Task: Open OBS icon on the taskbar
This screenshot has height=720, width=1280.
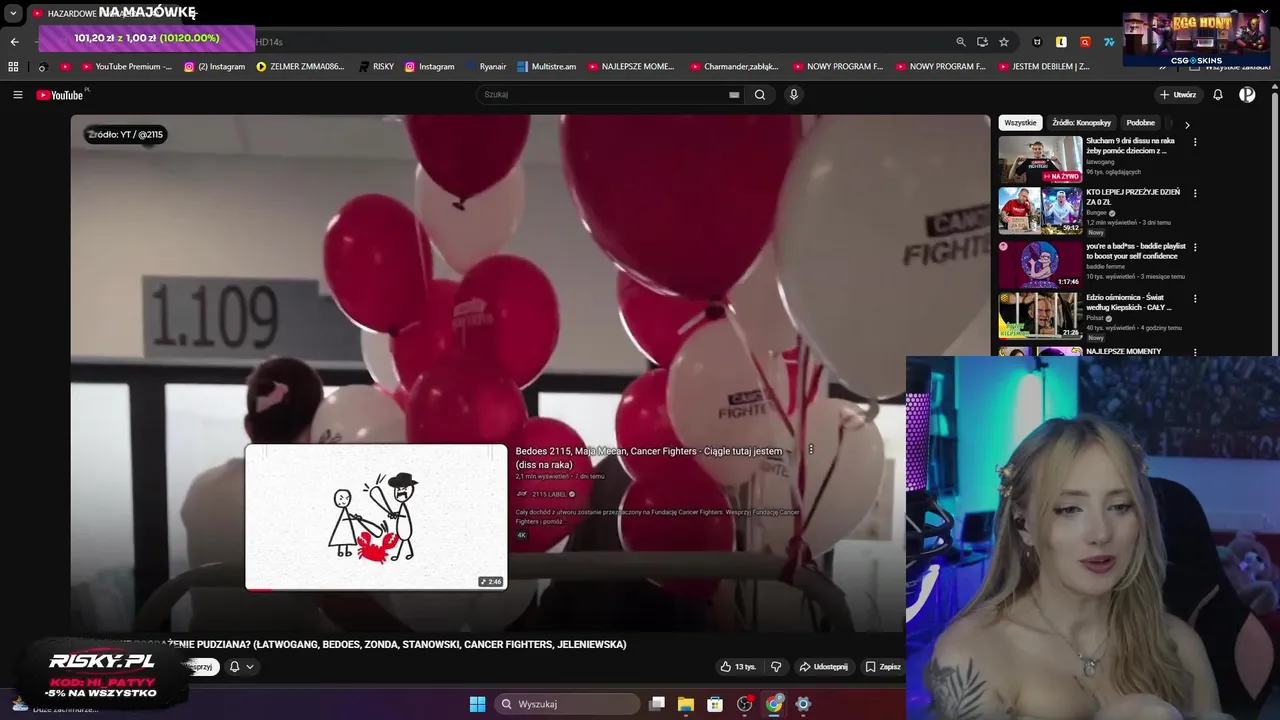Action: coord(745,704)
